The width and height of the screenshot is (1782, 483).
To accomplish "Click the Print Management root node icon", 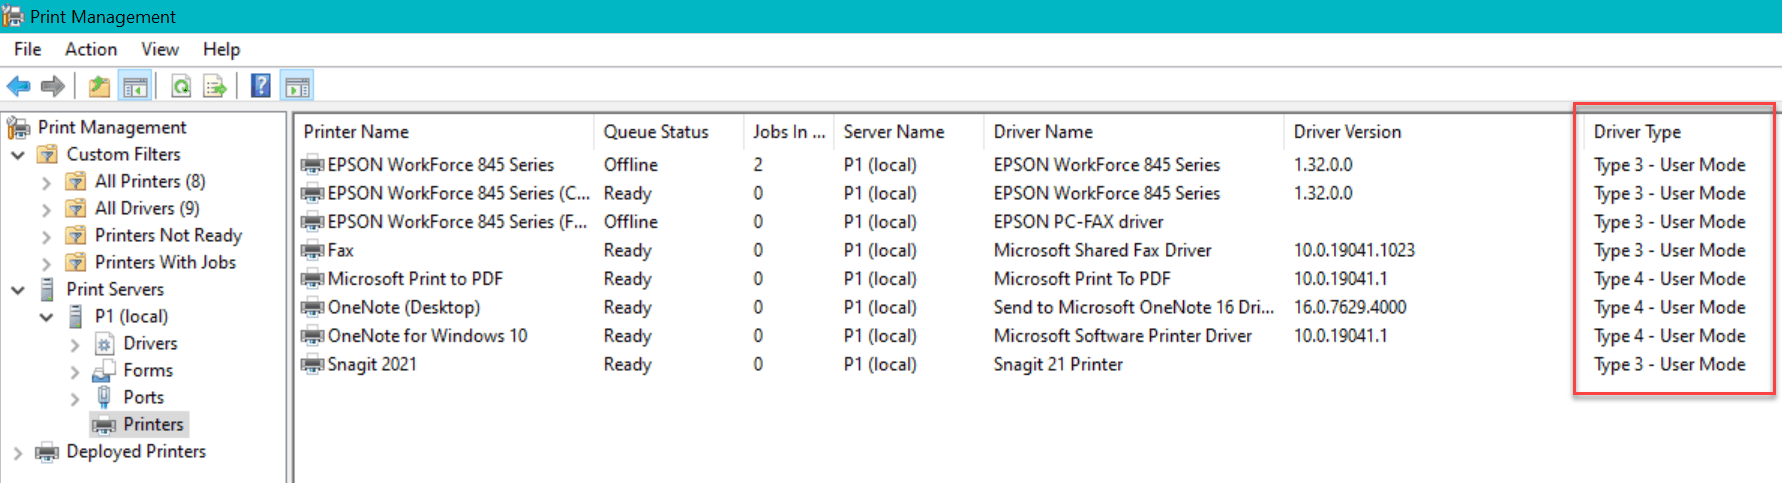I will click(x=18, y=127).
